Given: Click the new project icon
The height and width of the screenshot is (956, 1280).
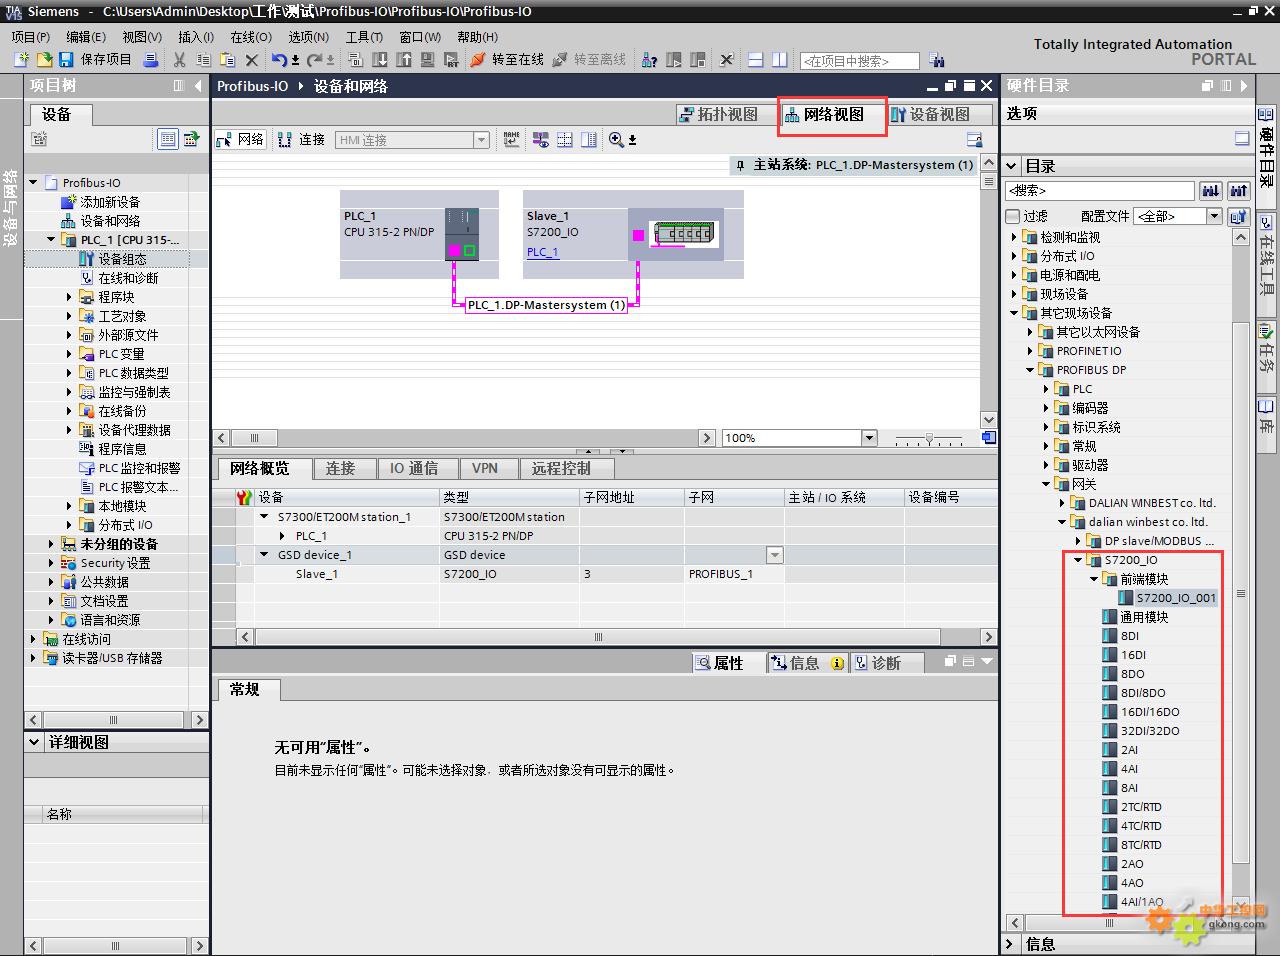Looking at the screenshot, I should point(21,60).
